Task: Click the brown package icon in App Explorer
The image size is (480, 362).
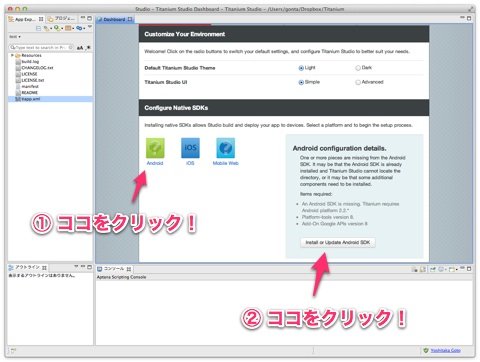Action: click(68, 28)
